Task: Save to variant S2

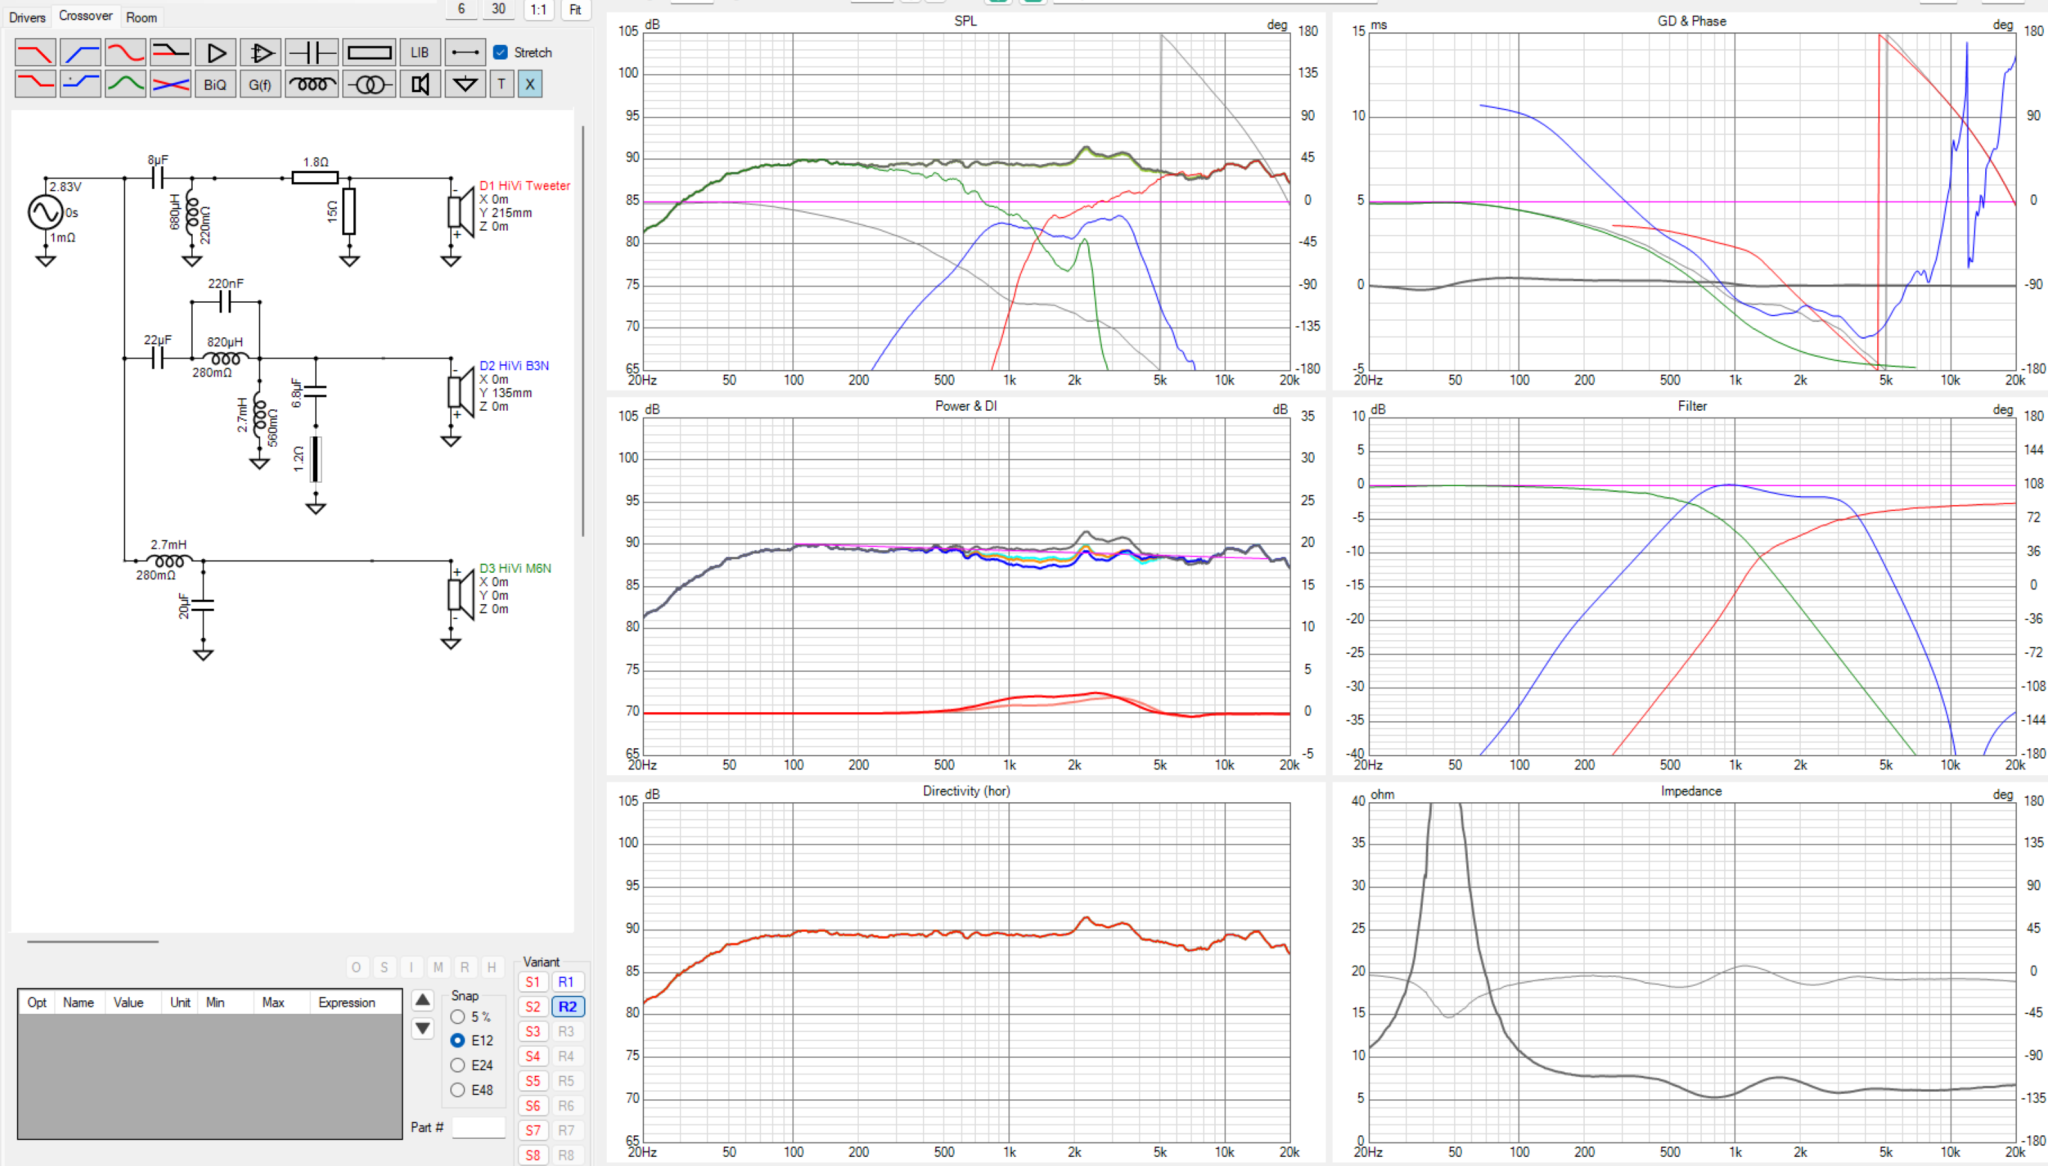Action: coord(533,1007)
